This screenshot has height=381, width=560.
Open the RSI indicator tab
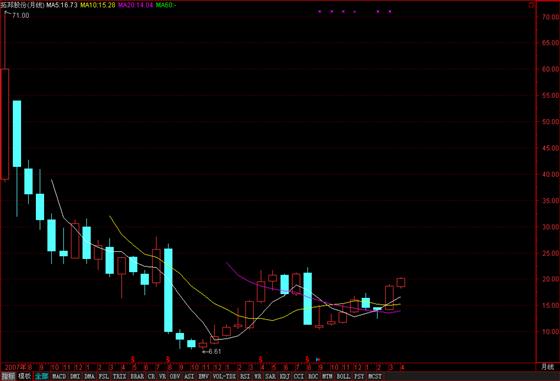pos(245,376)
